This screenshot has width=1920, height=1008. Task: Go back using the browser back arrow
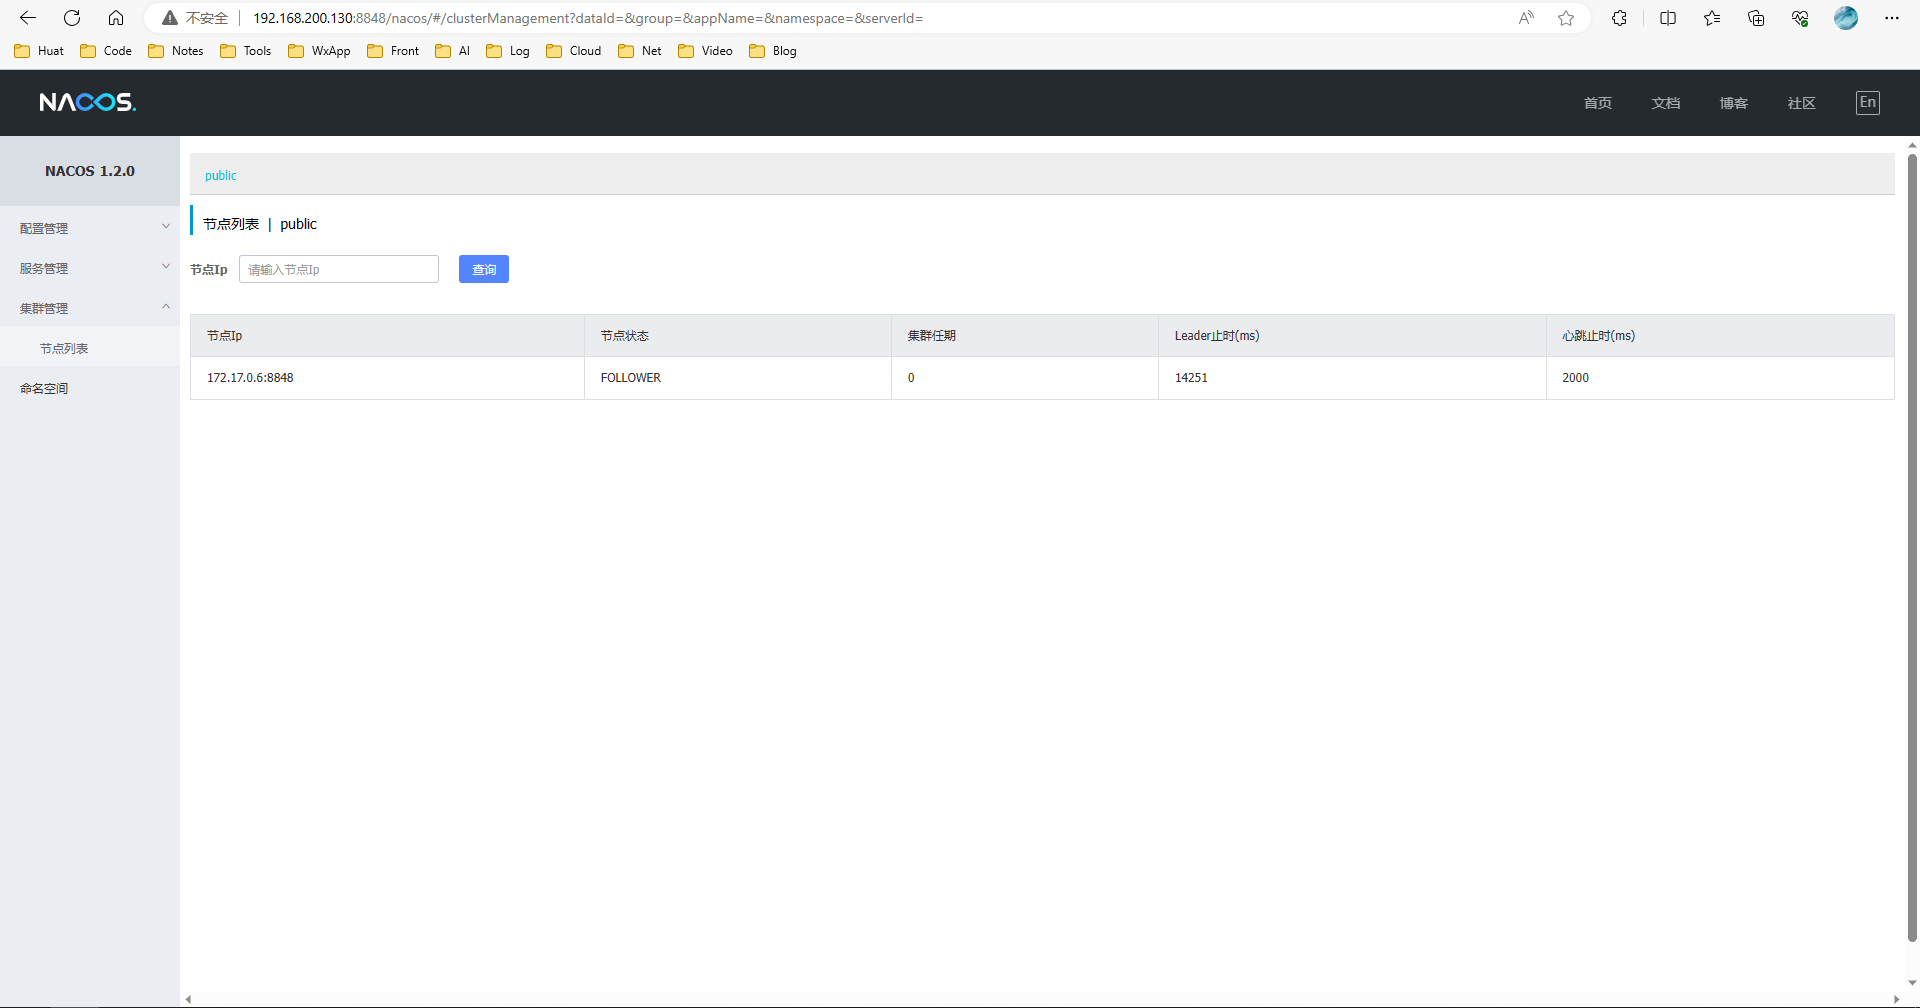28,18
